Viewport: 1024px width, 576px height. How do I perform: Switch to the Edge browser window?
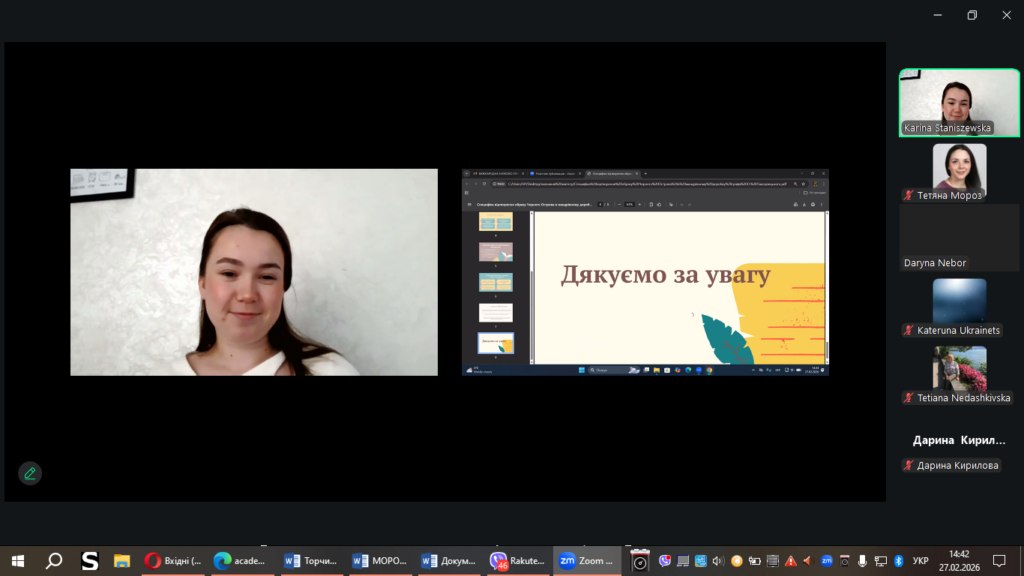pyautogui.click(x=241, y=561)
